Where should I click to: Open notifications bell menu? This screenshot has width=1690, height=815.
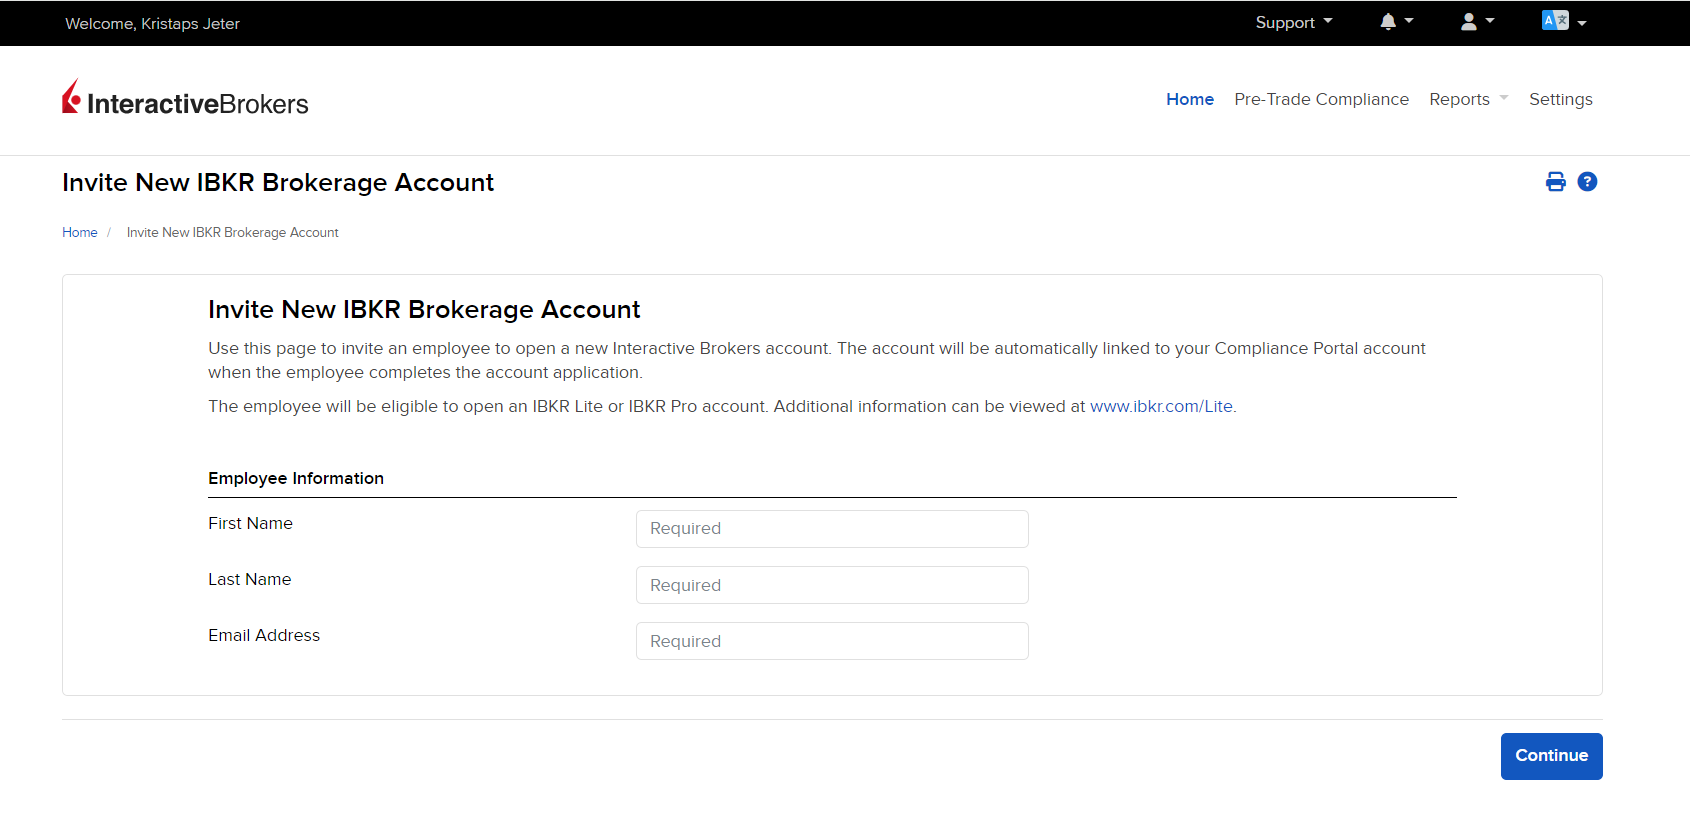point(1396,22)
